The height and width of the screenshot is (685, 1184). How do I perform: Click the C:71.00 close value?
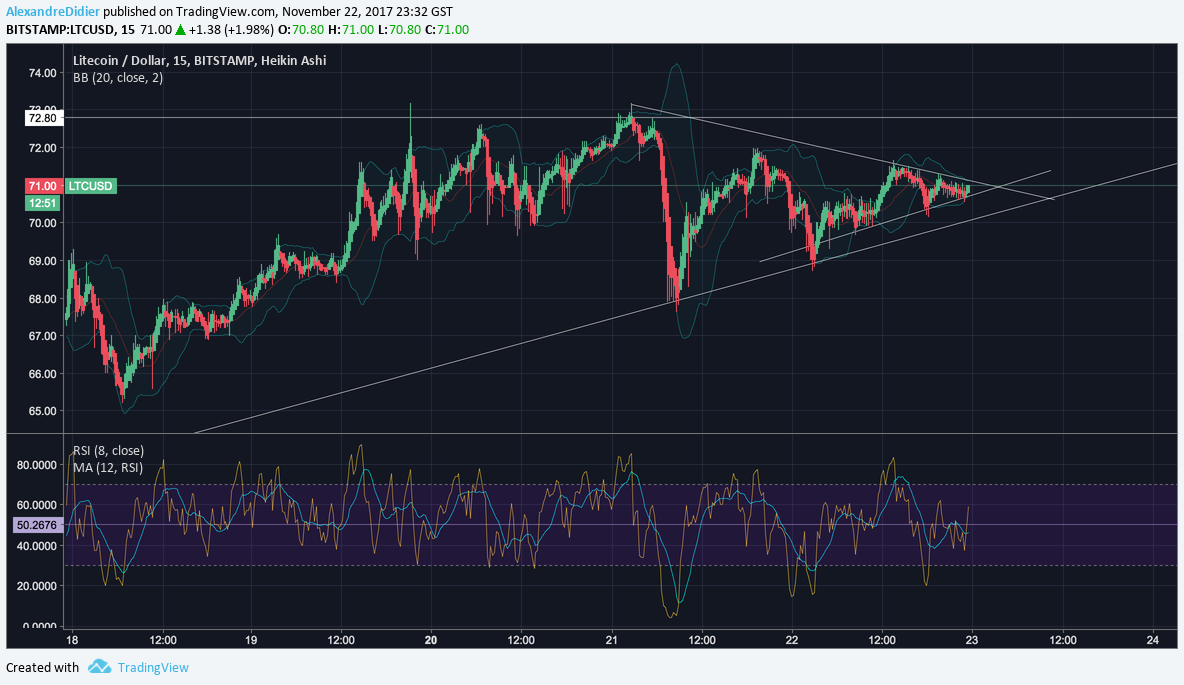pyautogui.click(x=446, y=29)
